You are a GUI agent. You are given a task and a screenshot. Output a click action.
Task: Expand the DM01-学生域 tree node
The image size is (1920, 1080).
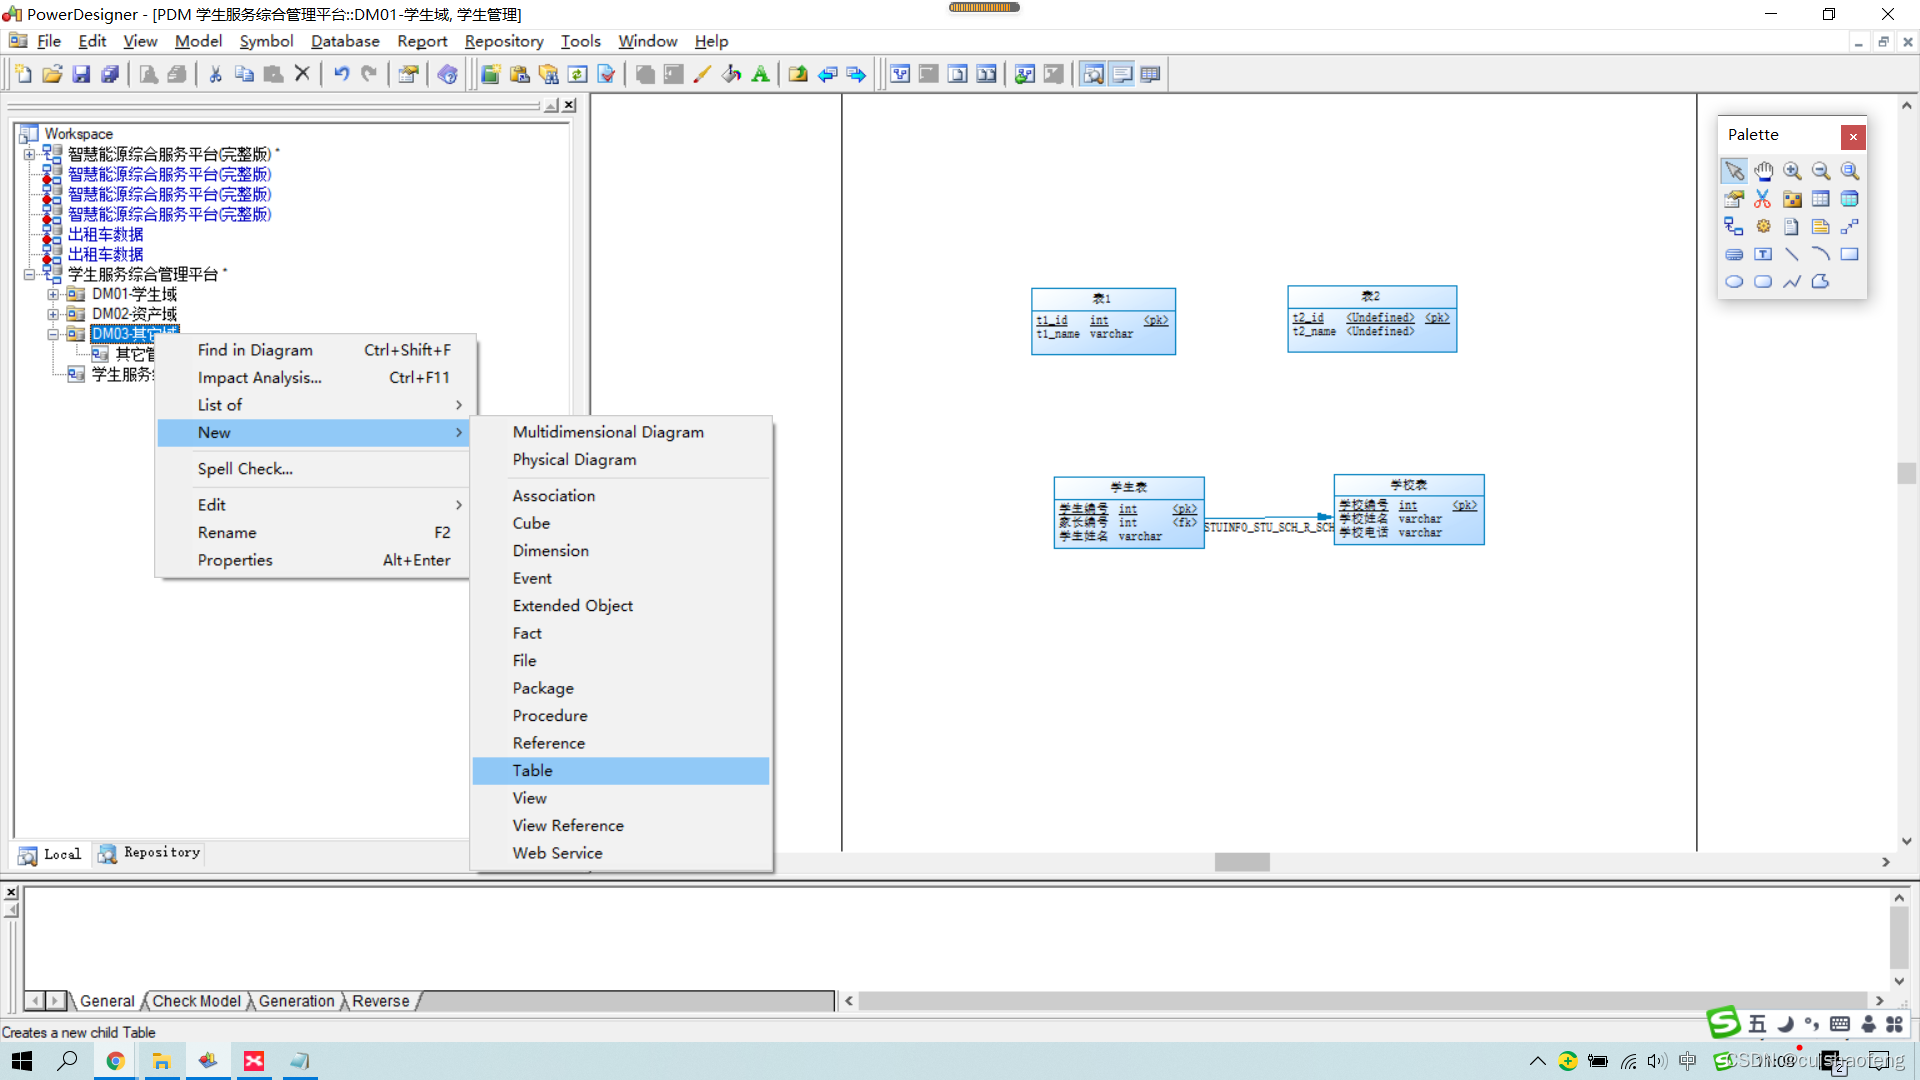pyautogui.click(x=53, y=294)
